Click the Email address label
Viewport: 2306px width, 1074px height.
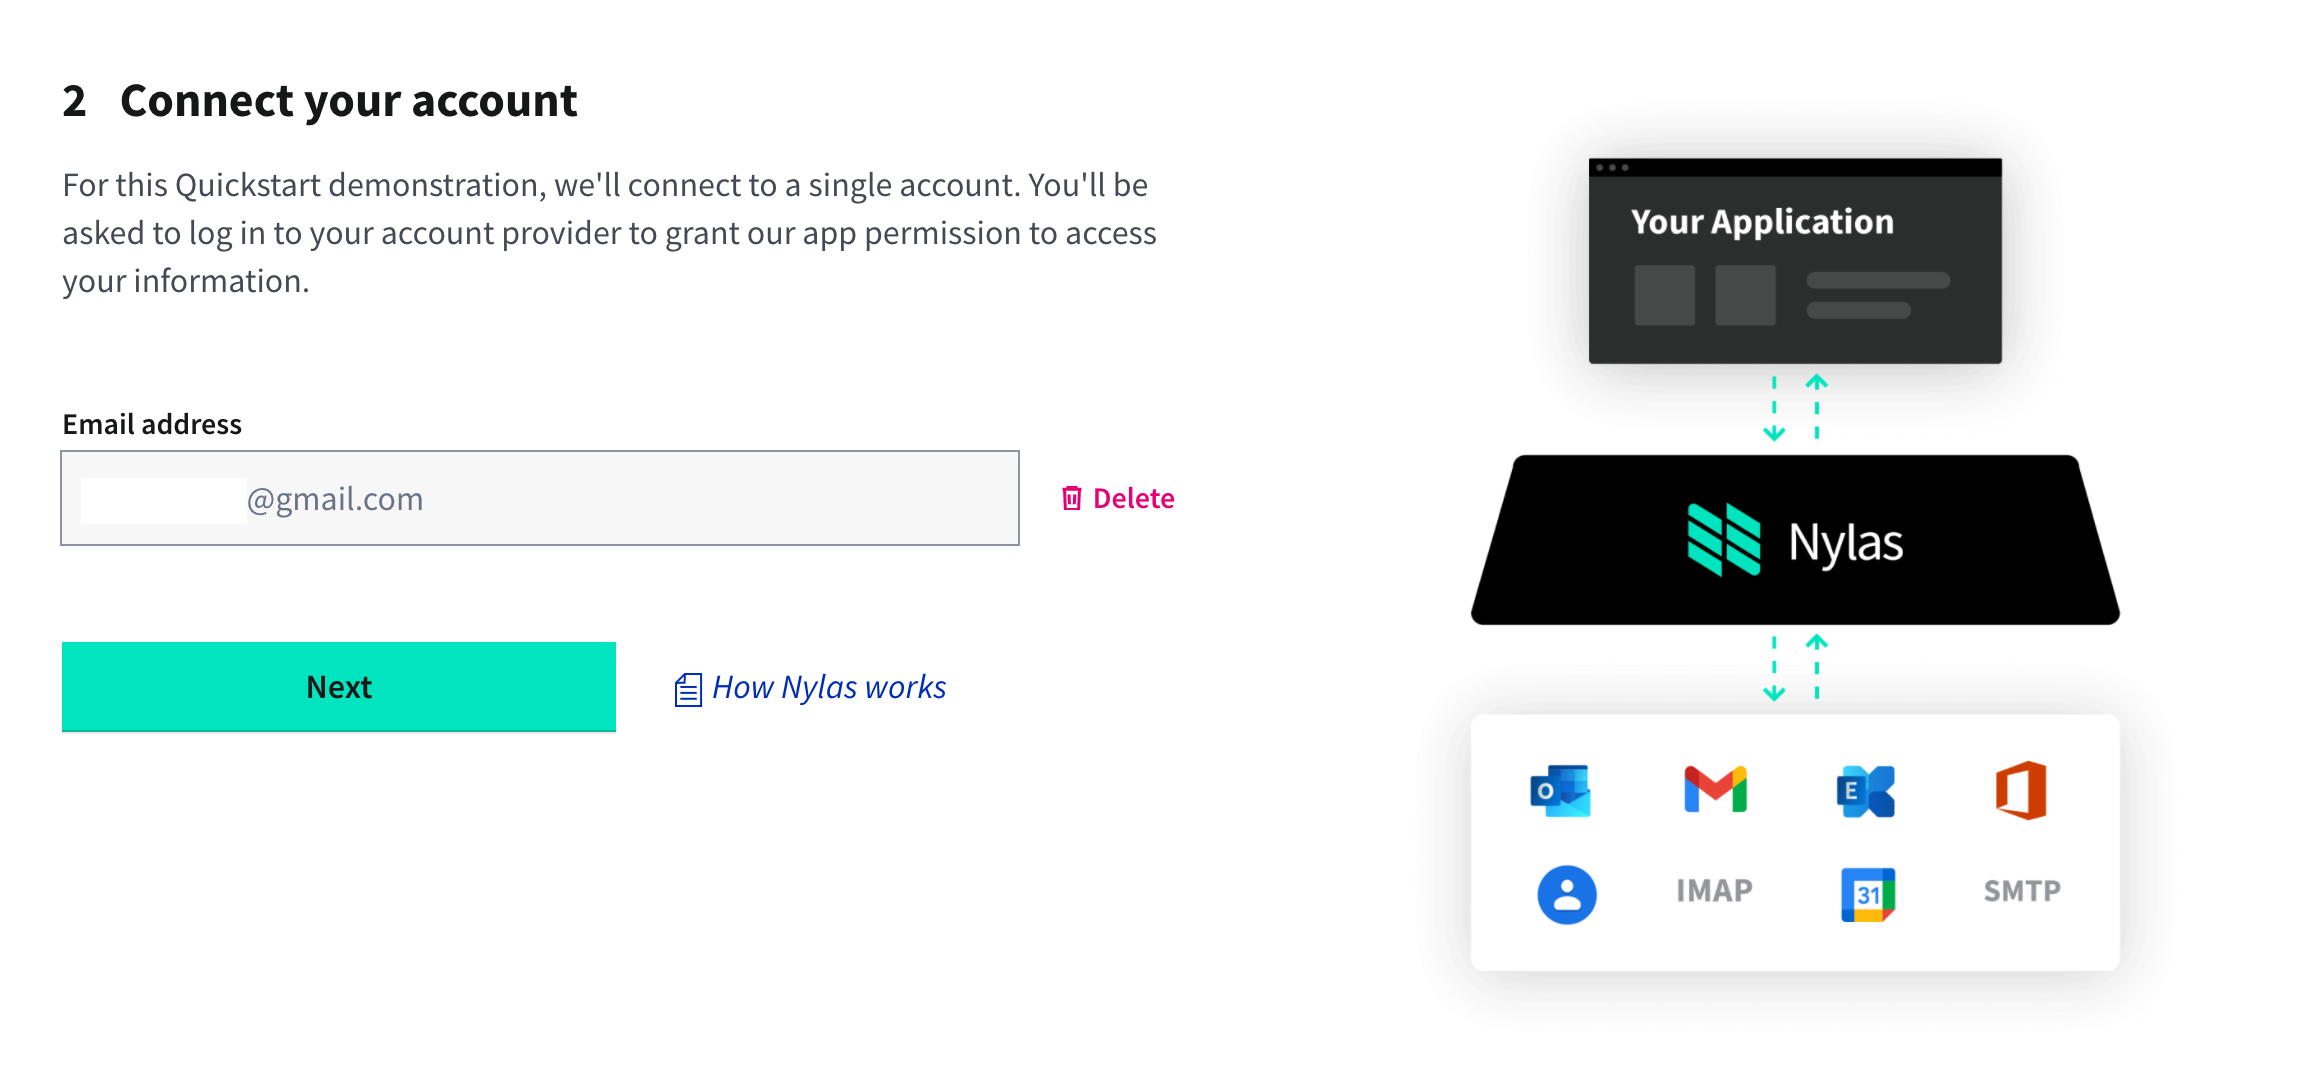151,423
